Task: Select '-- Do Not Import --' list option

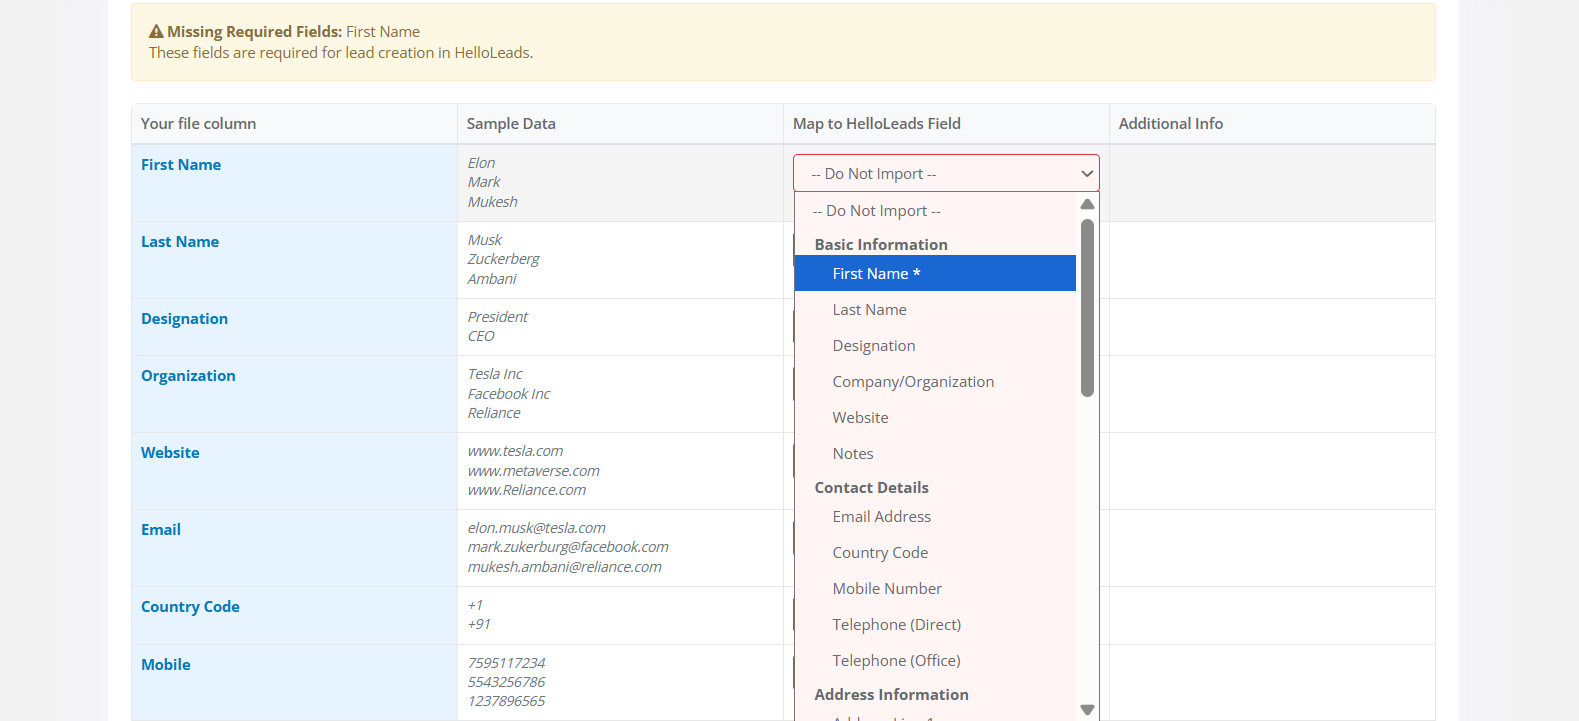Action: tap(876, 211)
